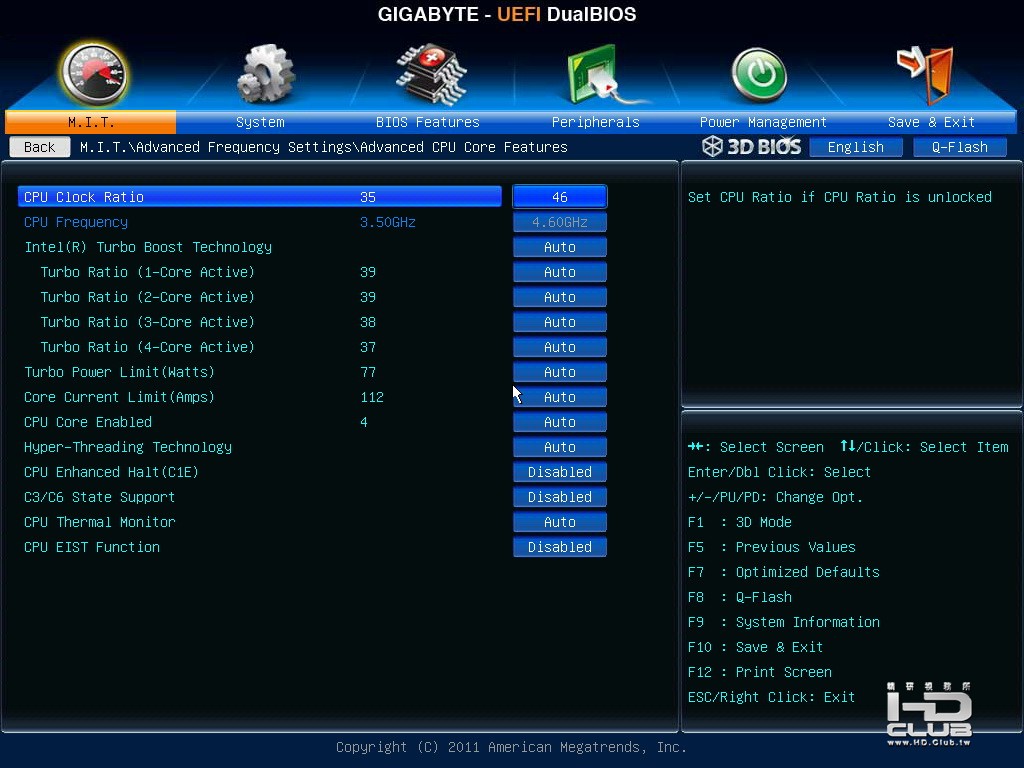Open Intel Turbo Boost Technology Auto option

560,247
